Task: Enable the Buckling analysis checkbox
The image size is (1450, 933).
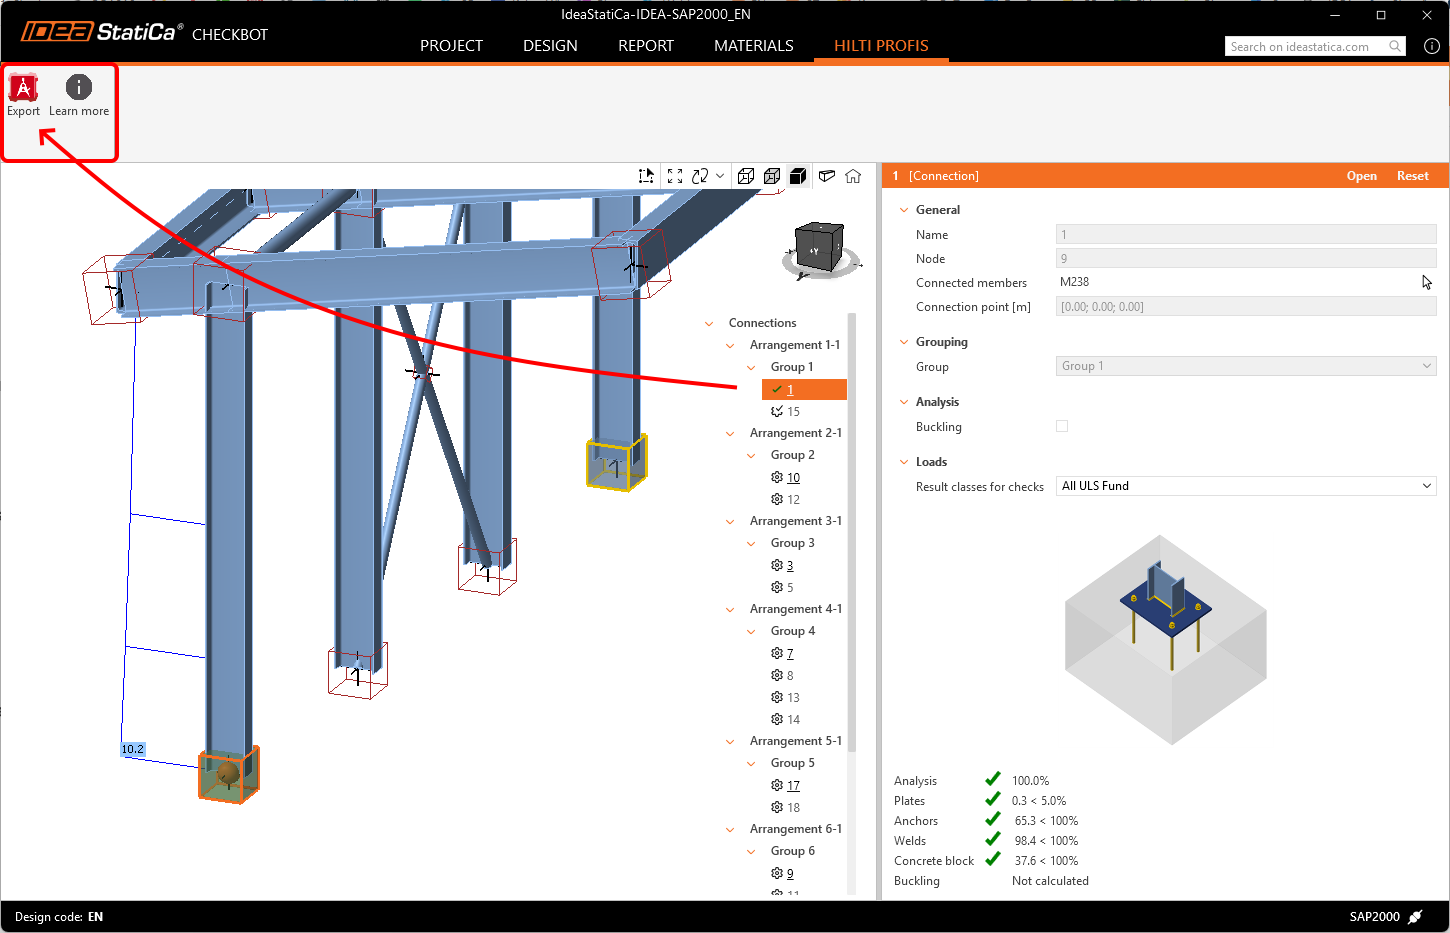Action: (1062, 426)
